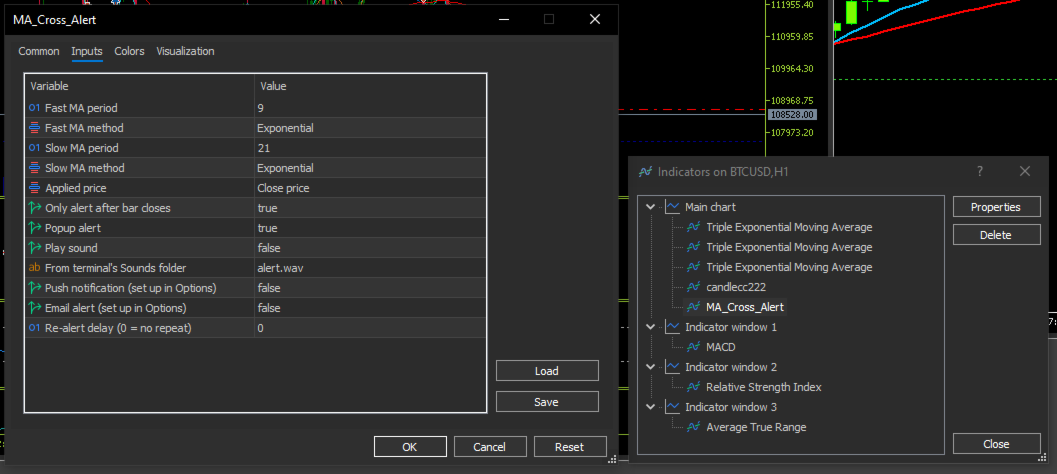The height and width of the screenshot is (474, 1057).
Task: Close the MA_Cross_Alert dialog window
Action: tap(595, 20)
